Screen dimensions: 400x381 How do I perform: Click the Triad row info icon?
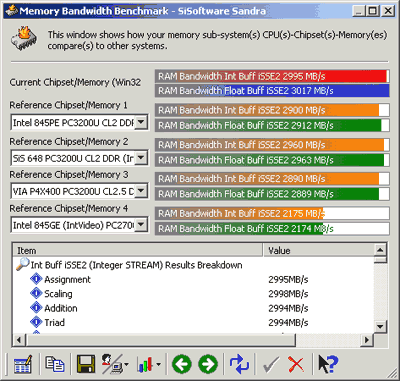36,322
